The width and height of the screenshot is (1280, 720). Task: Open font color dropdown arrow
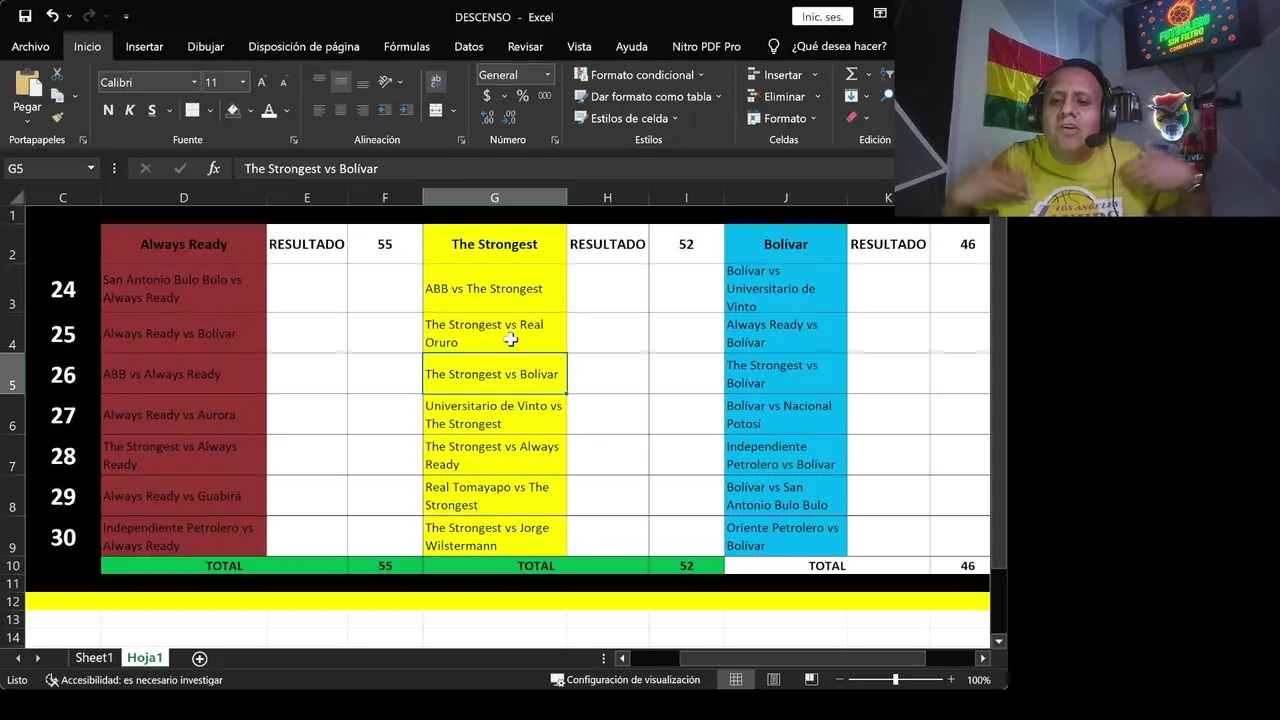pos(287,110)
